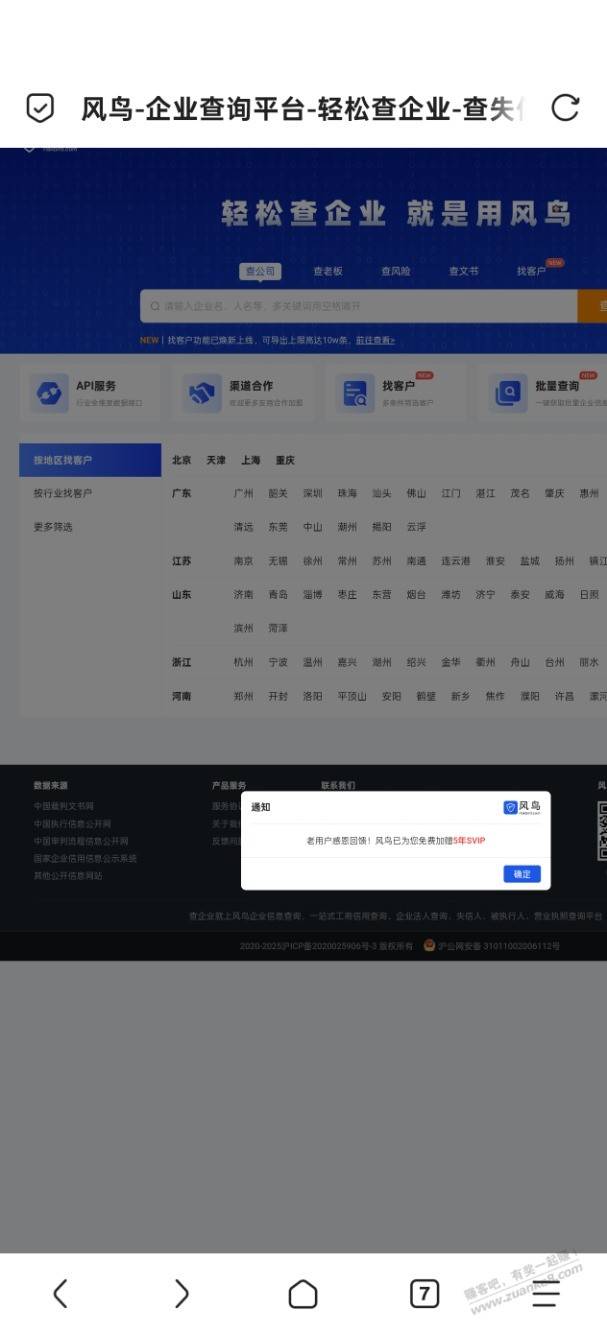Switch to the 查风险 search tab

pos(395,271)
